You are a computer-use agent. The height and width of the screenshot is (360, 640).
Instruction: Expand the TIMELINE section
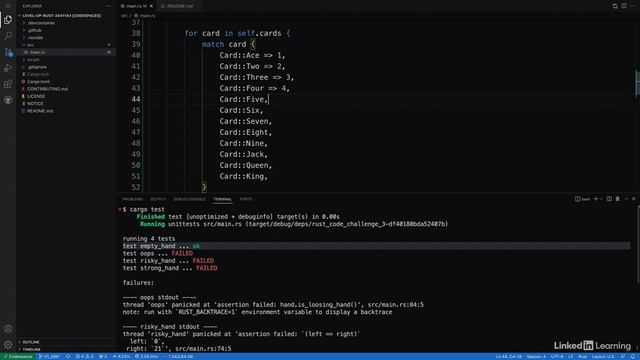(31, 349)
